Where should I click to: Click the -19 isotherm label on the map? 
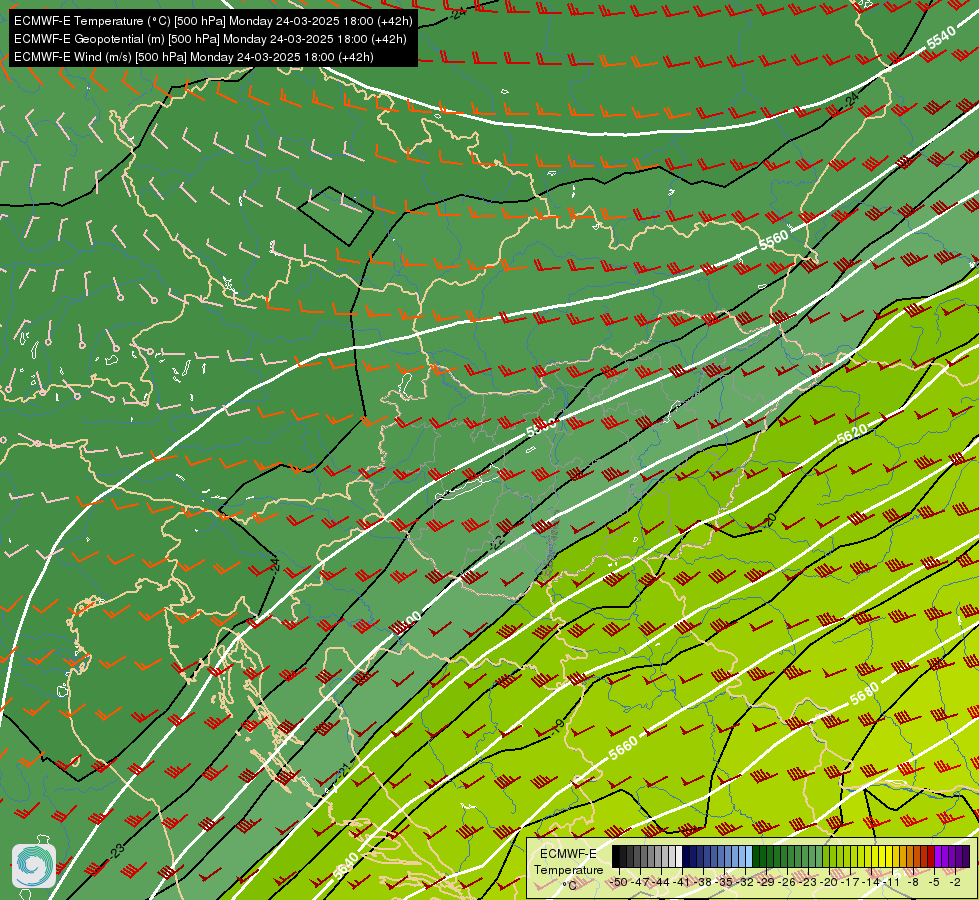[558, 725]
